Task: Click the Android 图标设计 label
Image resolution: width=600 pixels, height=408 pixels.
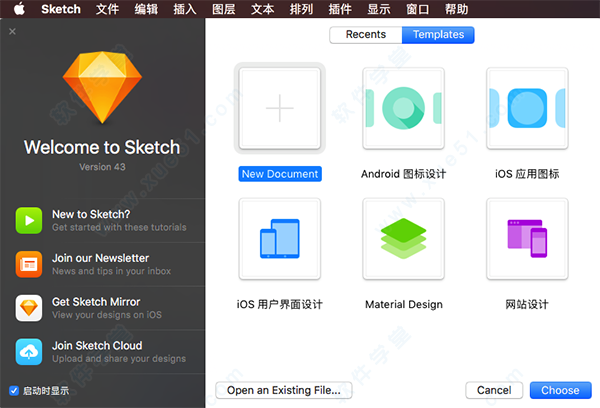Action: (x=403, y=174)
